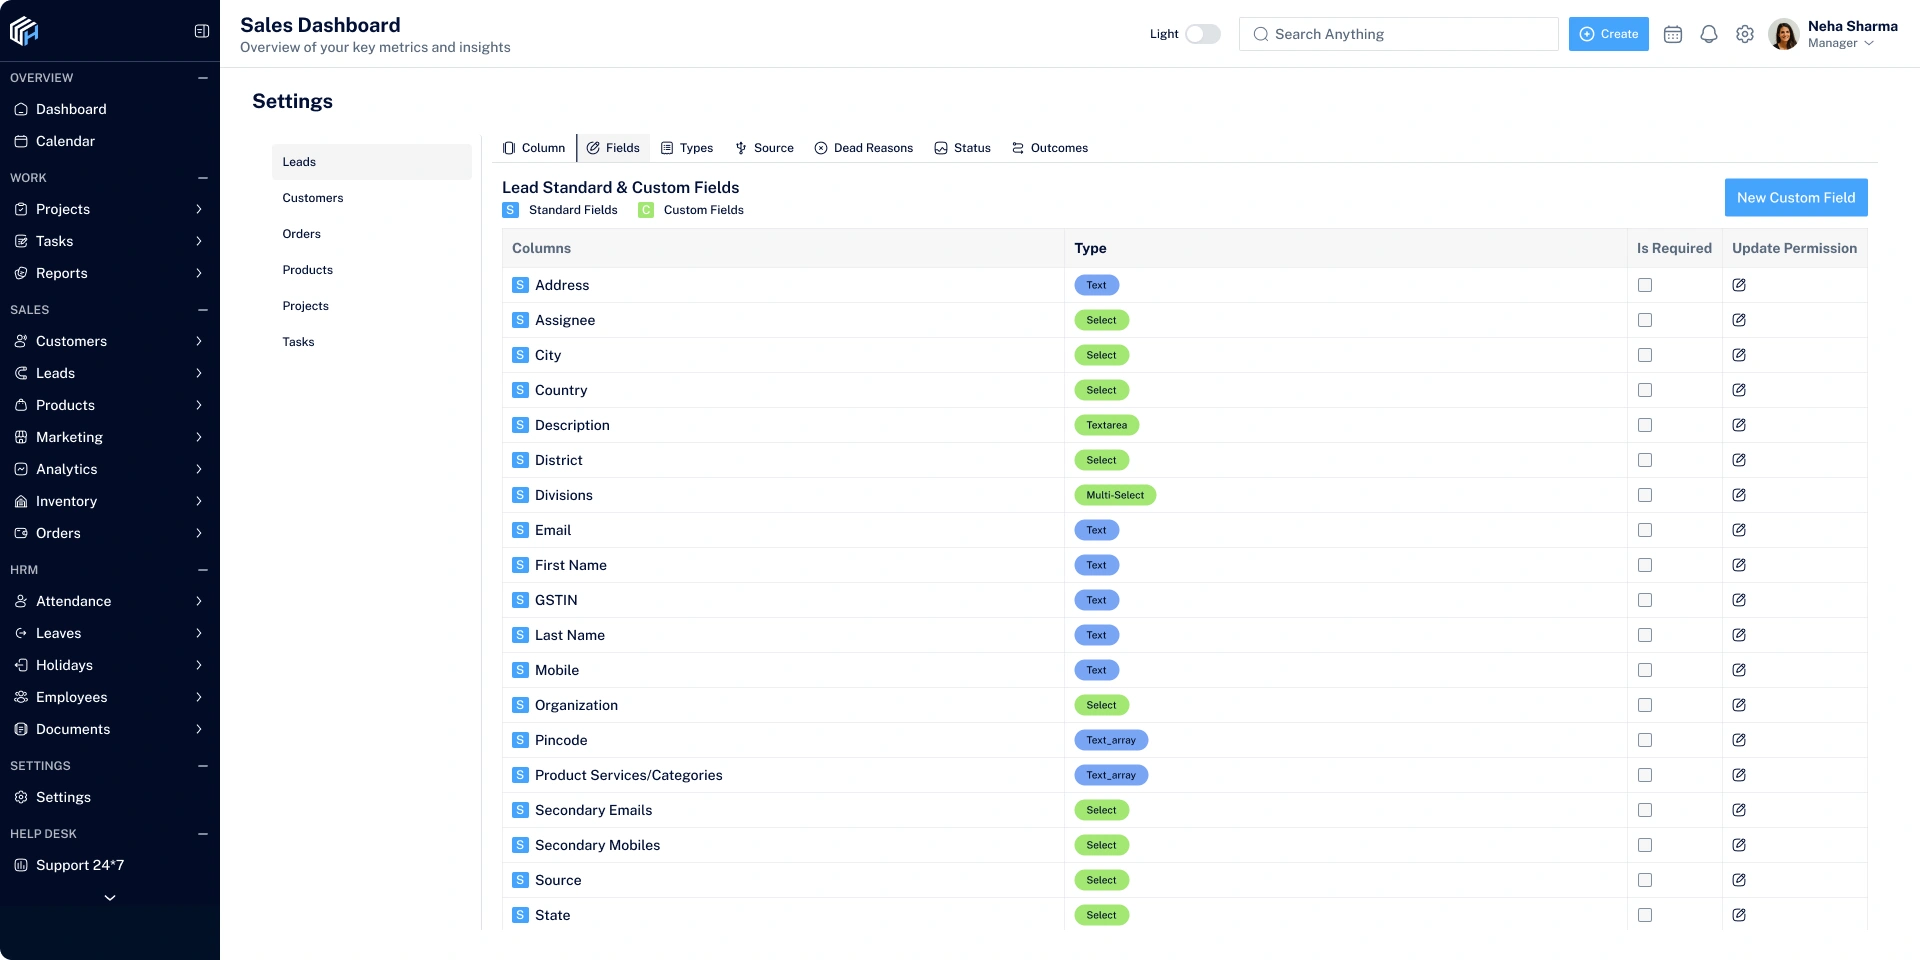Open notifications bell icon
This screenshot has height=960, width=1920.
(1709, 34)
